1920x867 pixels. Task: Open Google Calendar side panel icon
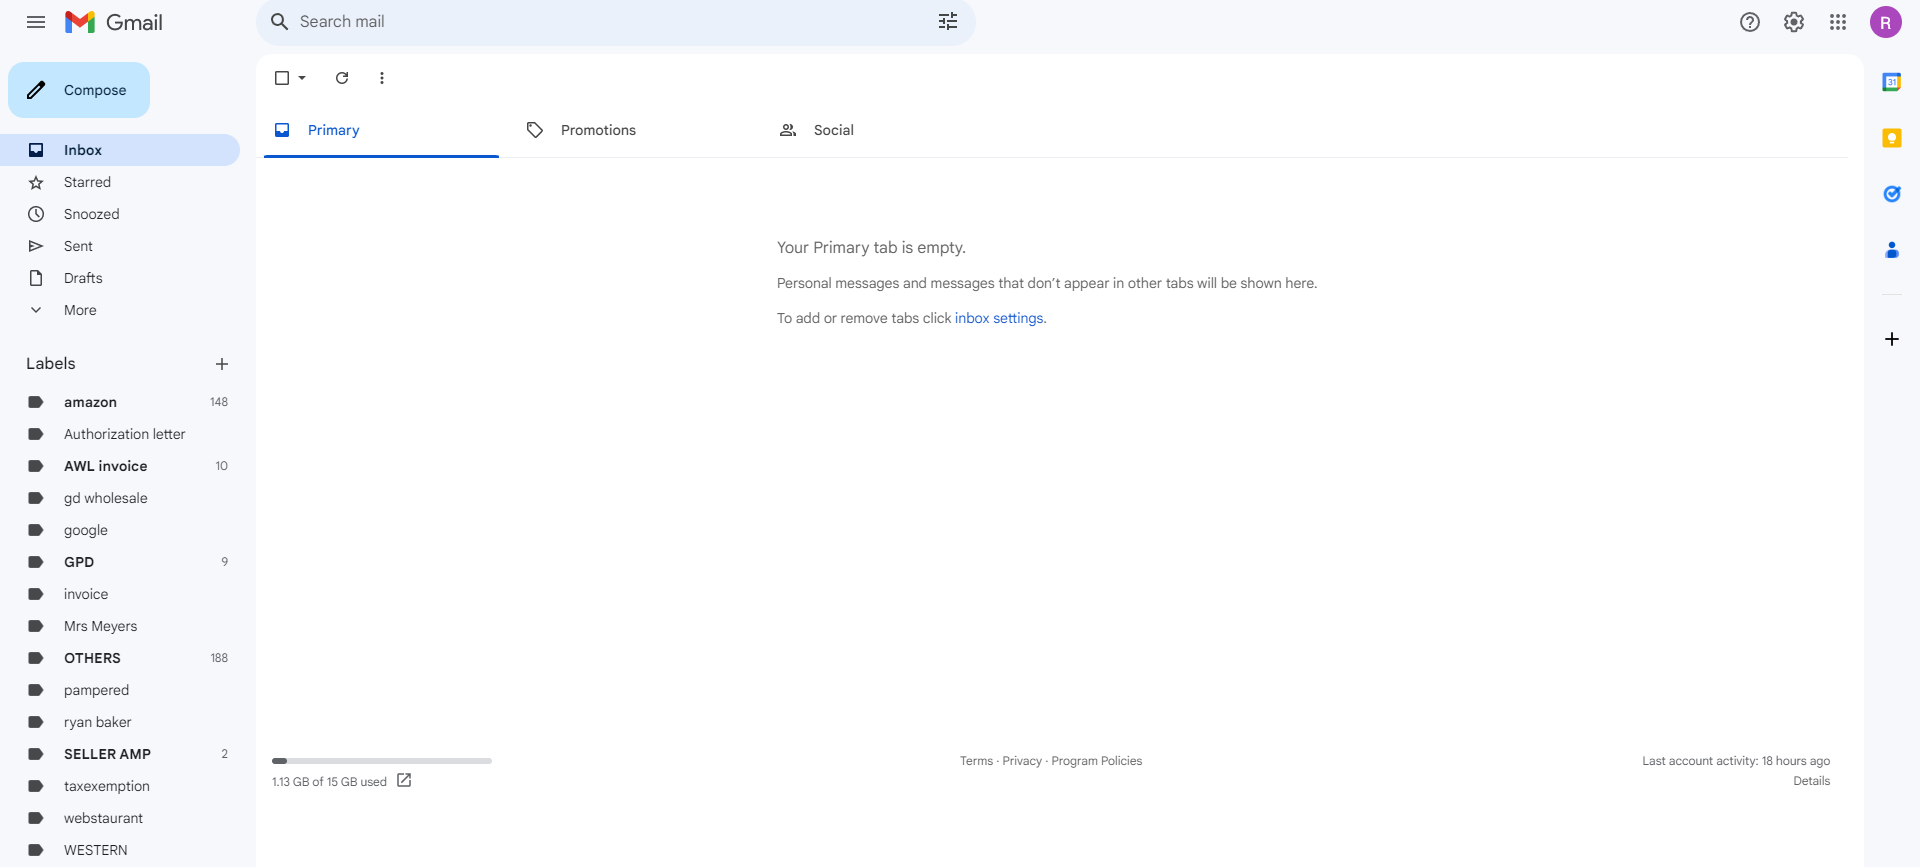point(1891,82)
